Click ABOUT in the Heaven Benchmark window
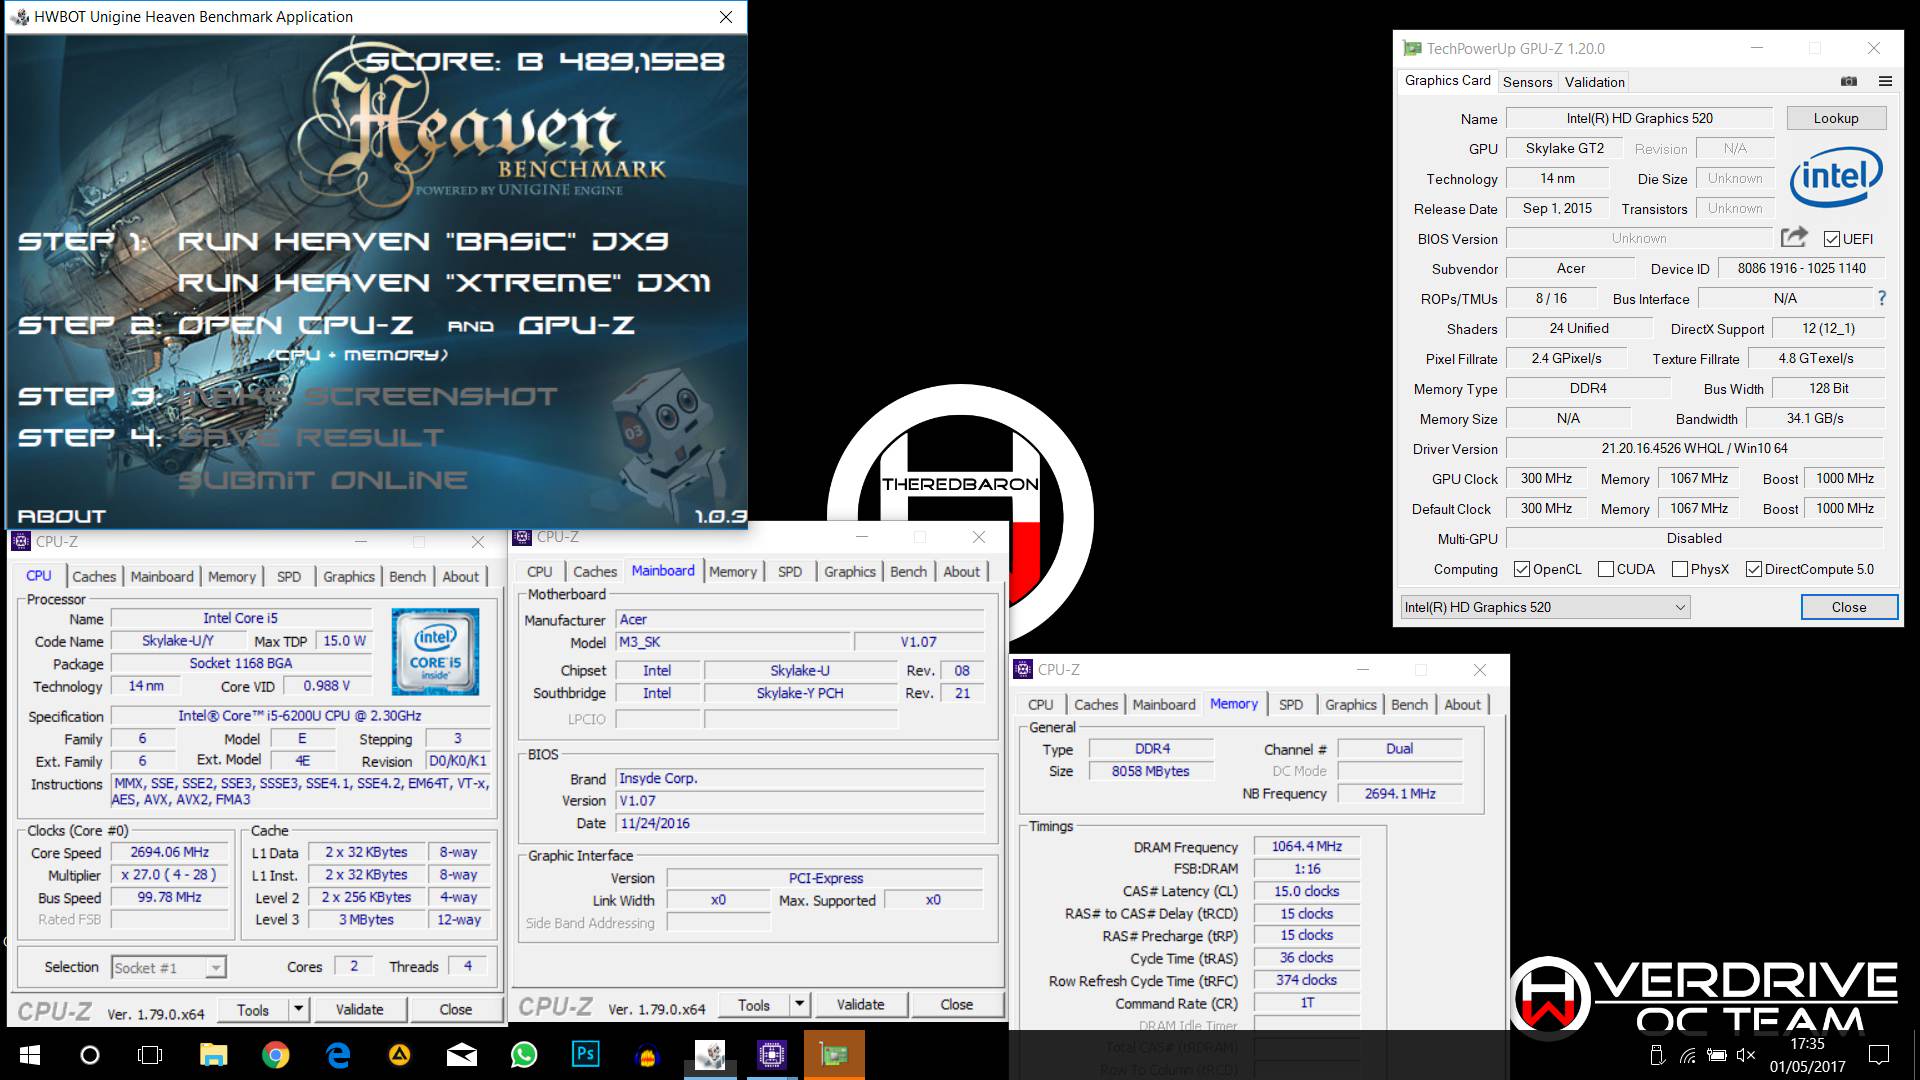The image size is (1920, 1080). (x=61, y=516)
